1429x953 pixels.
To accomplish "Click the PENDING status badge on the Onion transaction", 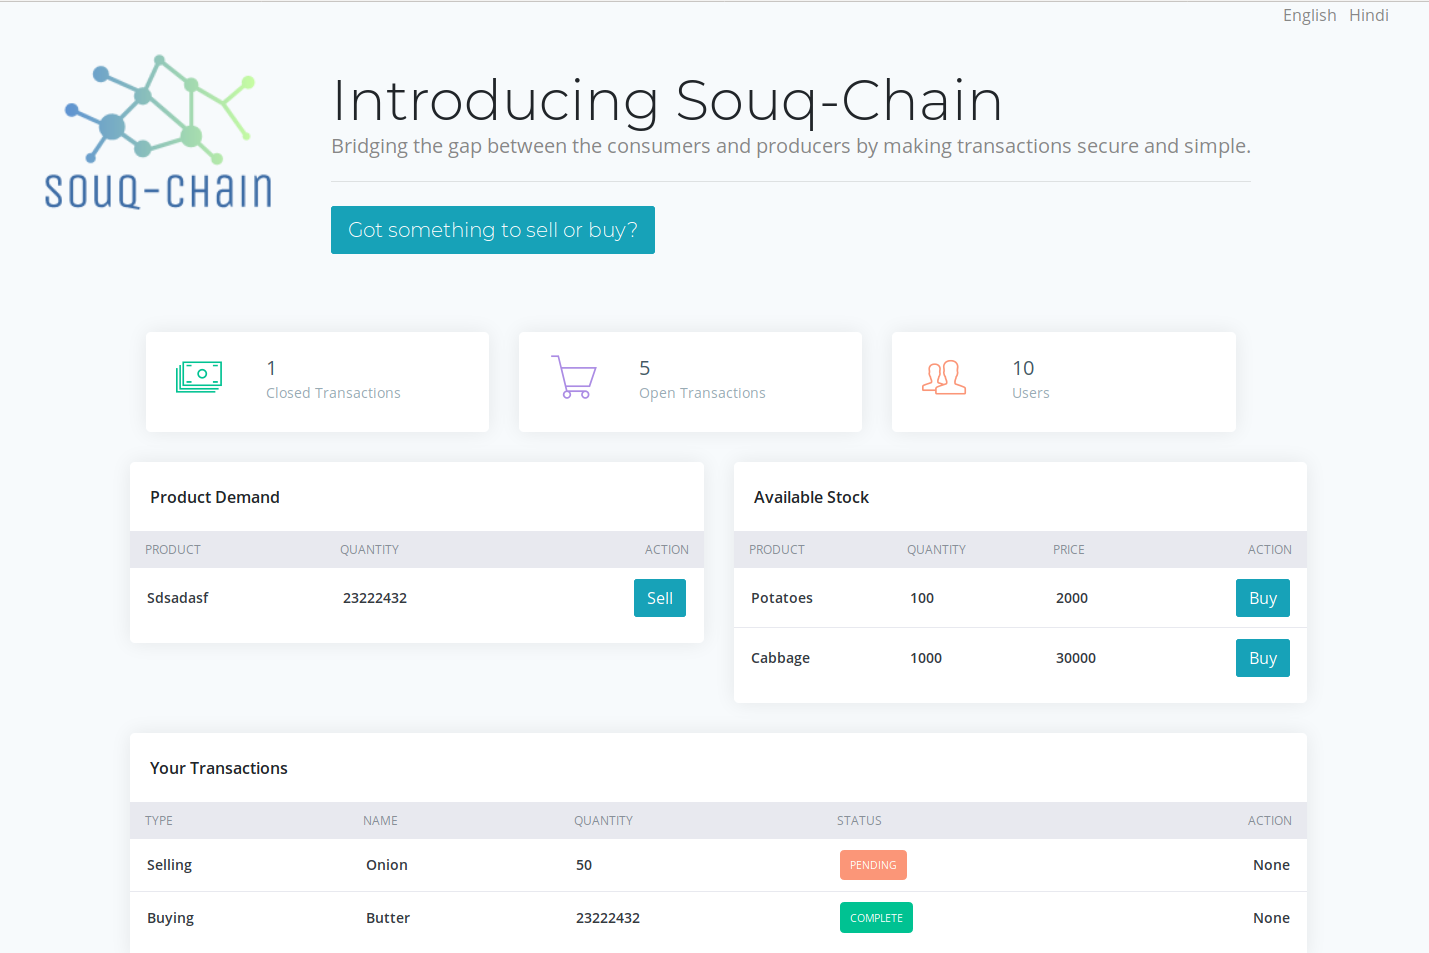I will 873,864.
